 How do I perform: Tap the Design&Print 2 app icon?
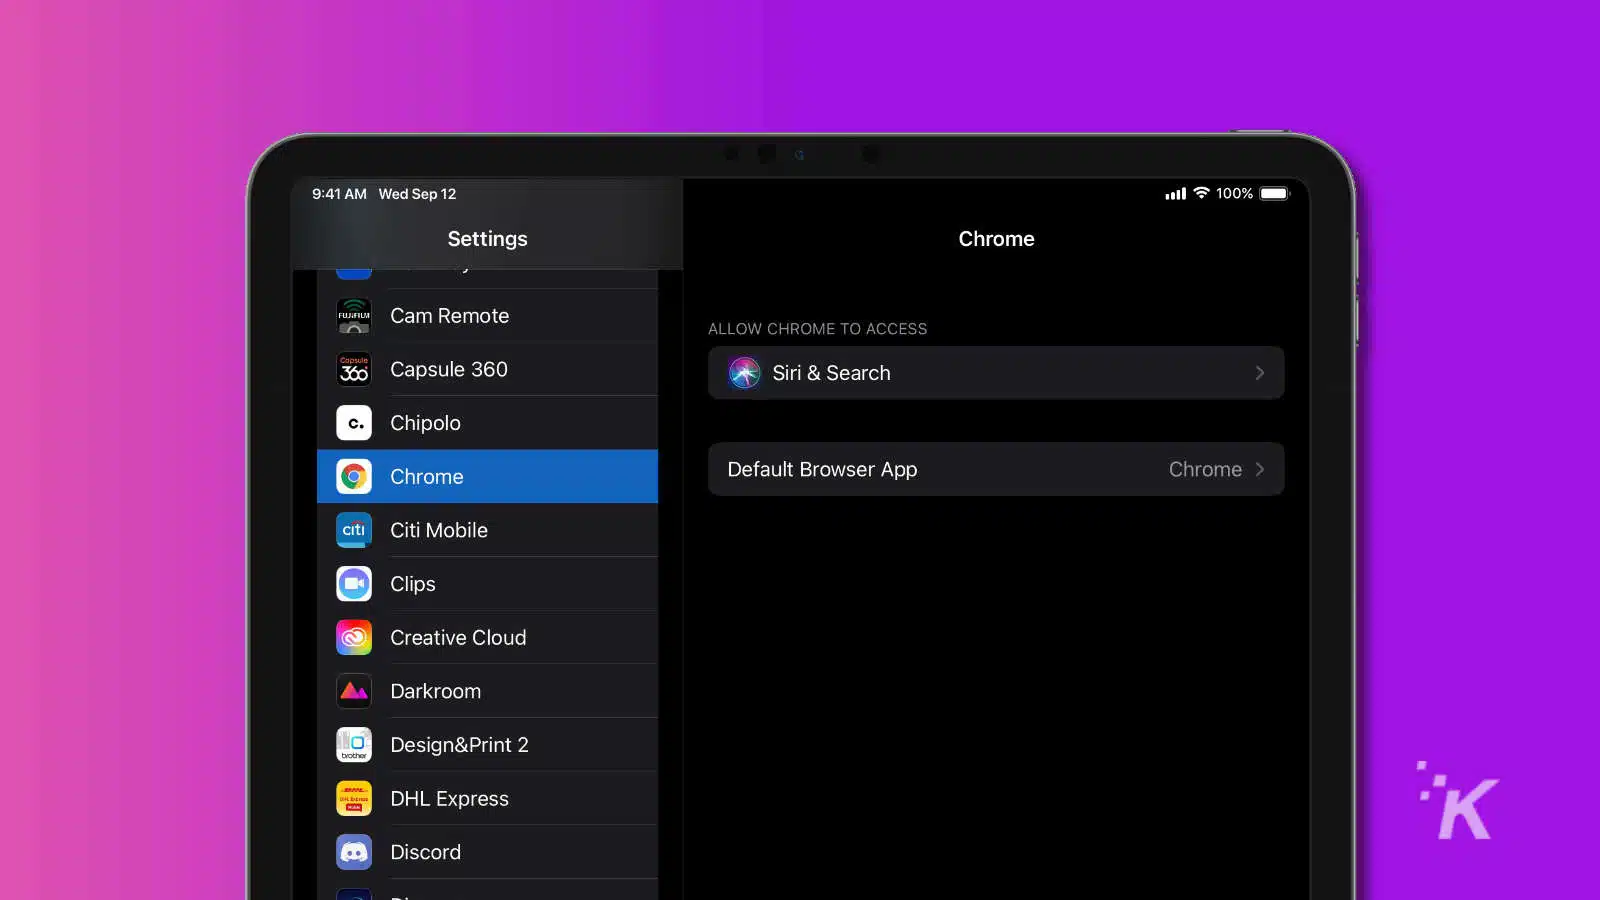(x=353, y=744)
